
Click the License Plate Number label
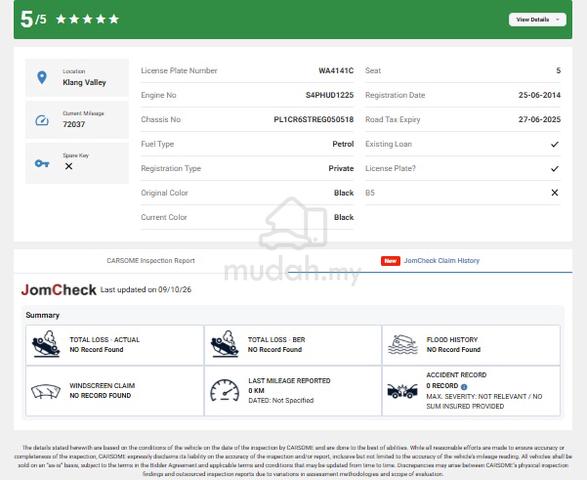coord(179,70)
